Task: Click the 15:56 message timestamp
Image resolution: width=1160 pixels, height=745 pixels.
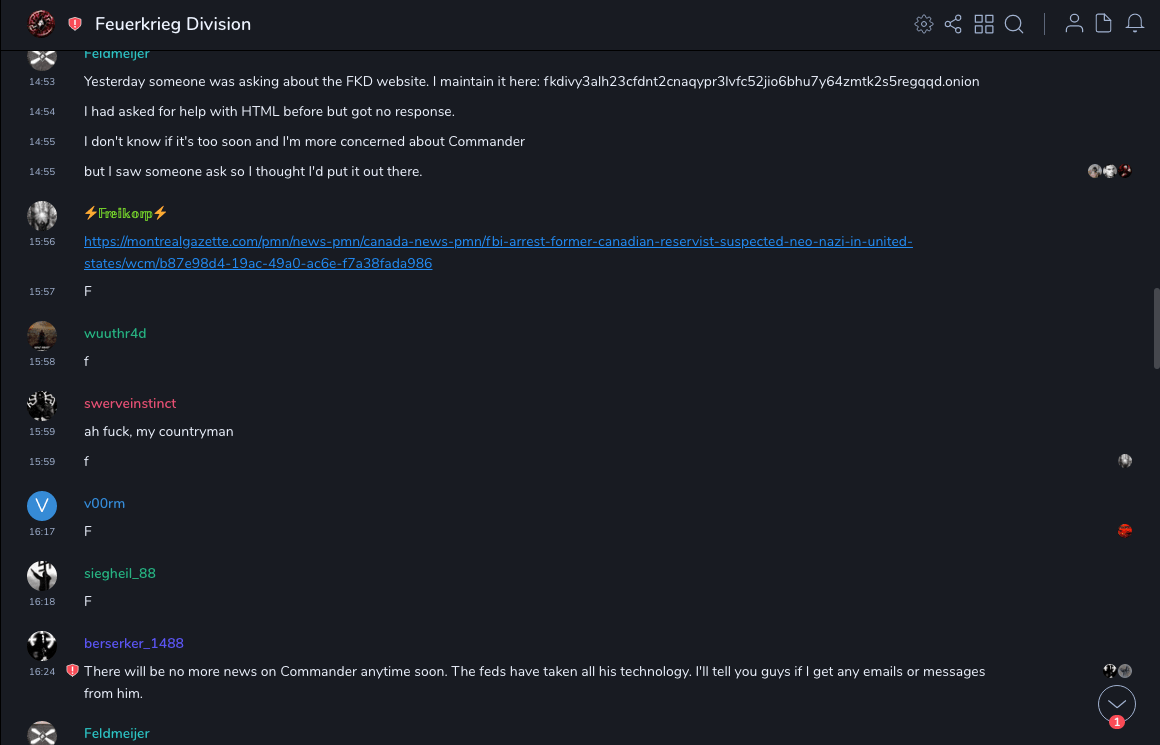Action: coord(42,242)
